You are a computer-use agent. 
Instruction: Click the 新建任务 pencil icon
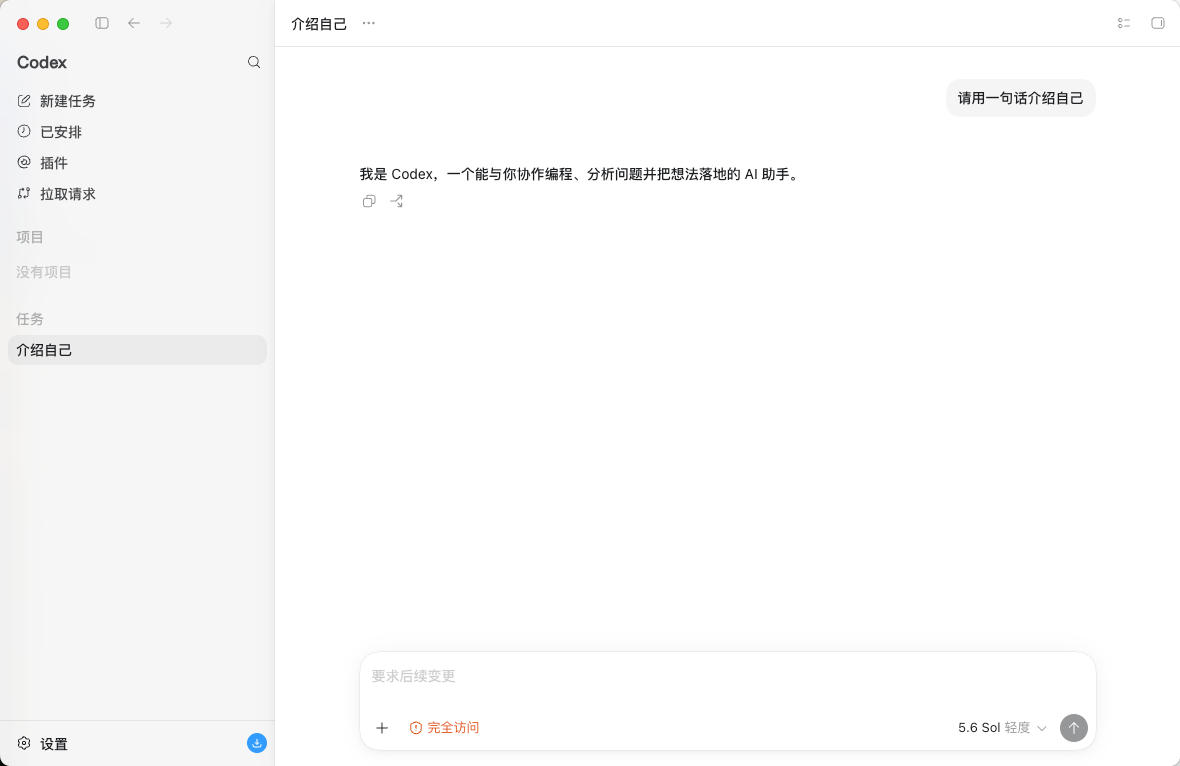coord(24,101)
